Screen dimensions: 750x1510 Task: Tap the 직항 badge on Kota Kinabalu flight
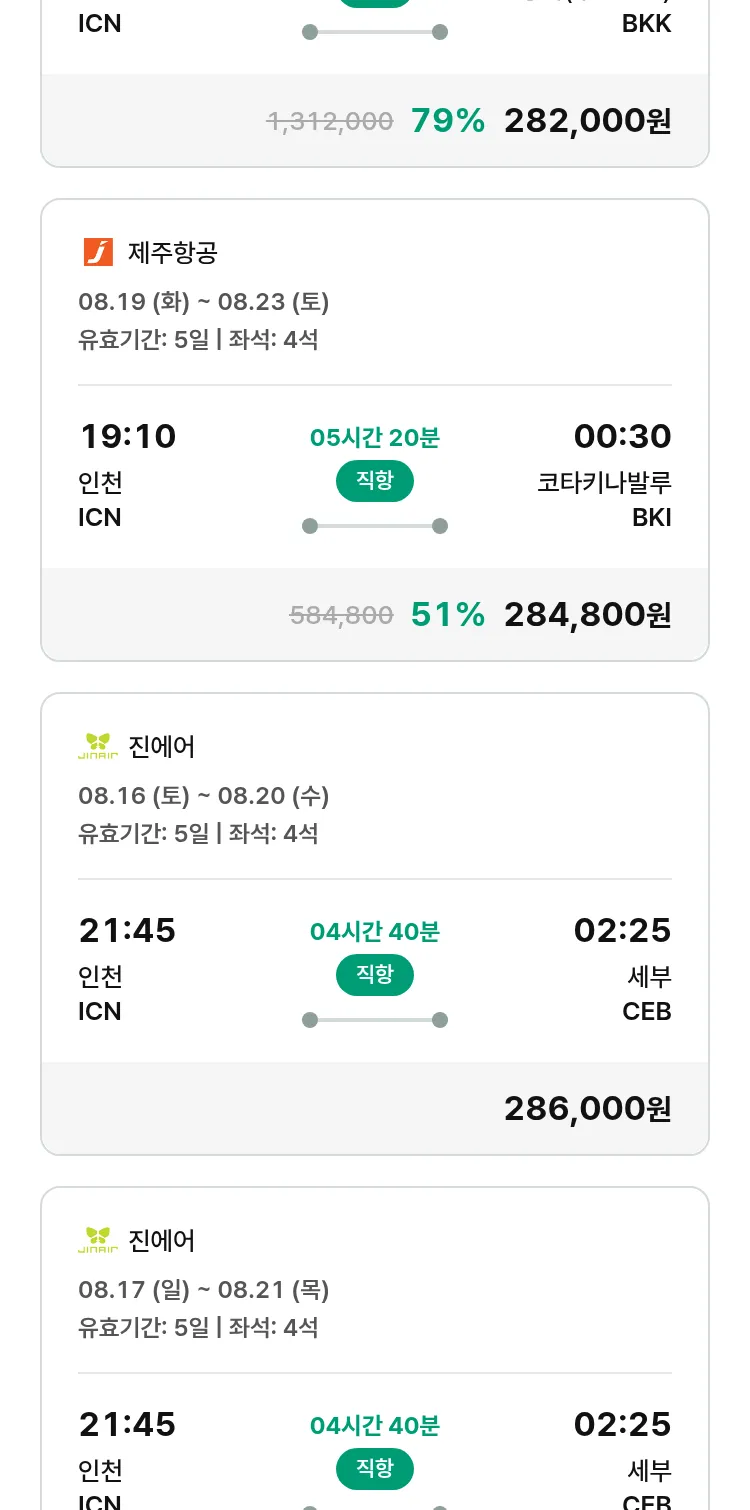point(375,481)
